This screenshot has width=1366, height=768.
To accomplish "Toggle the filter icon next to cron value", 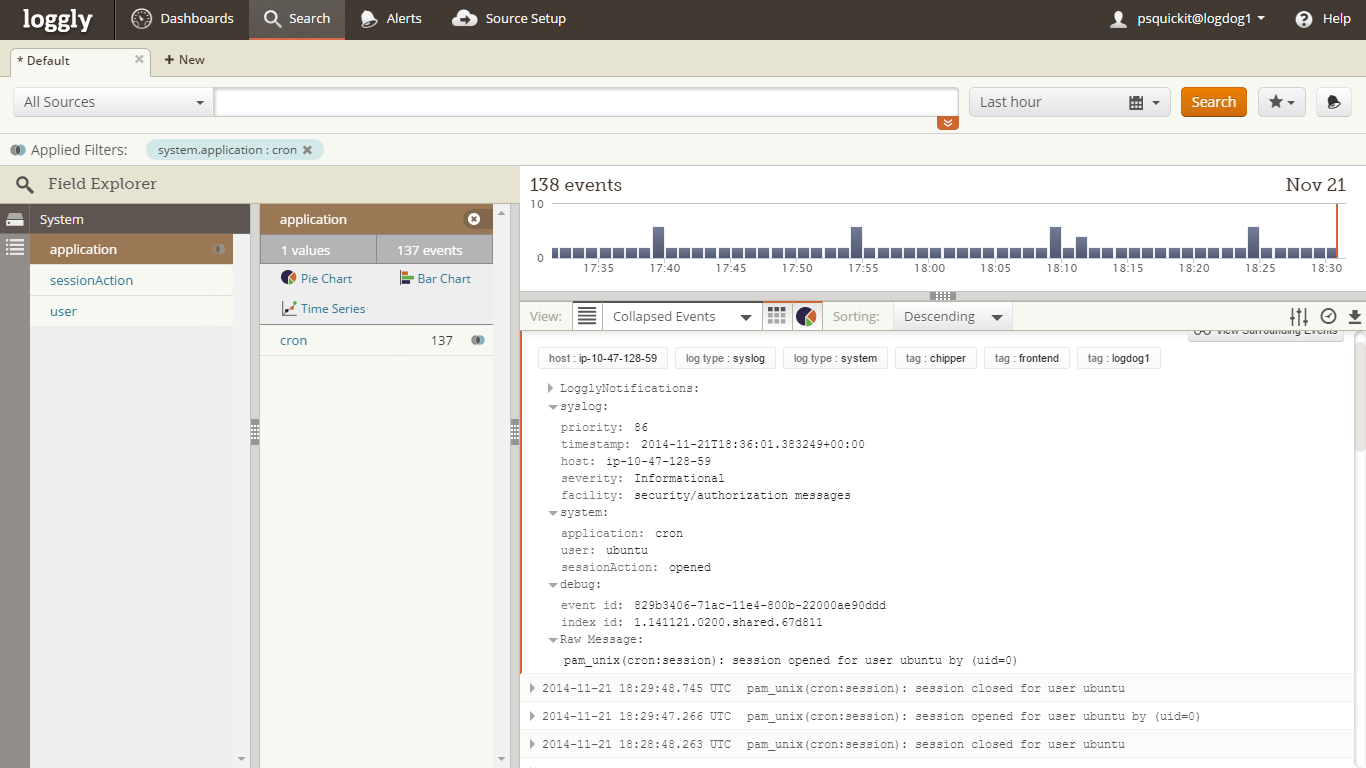I will pos(478,340).
